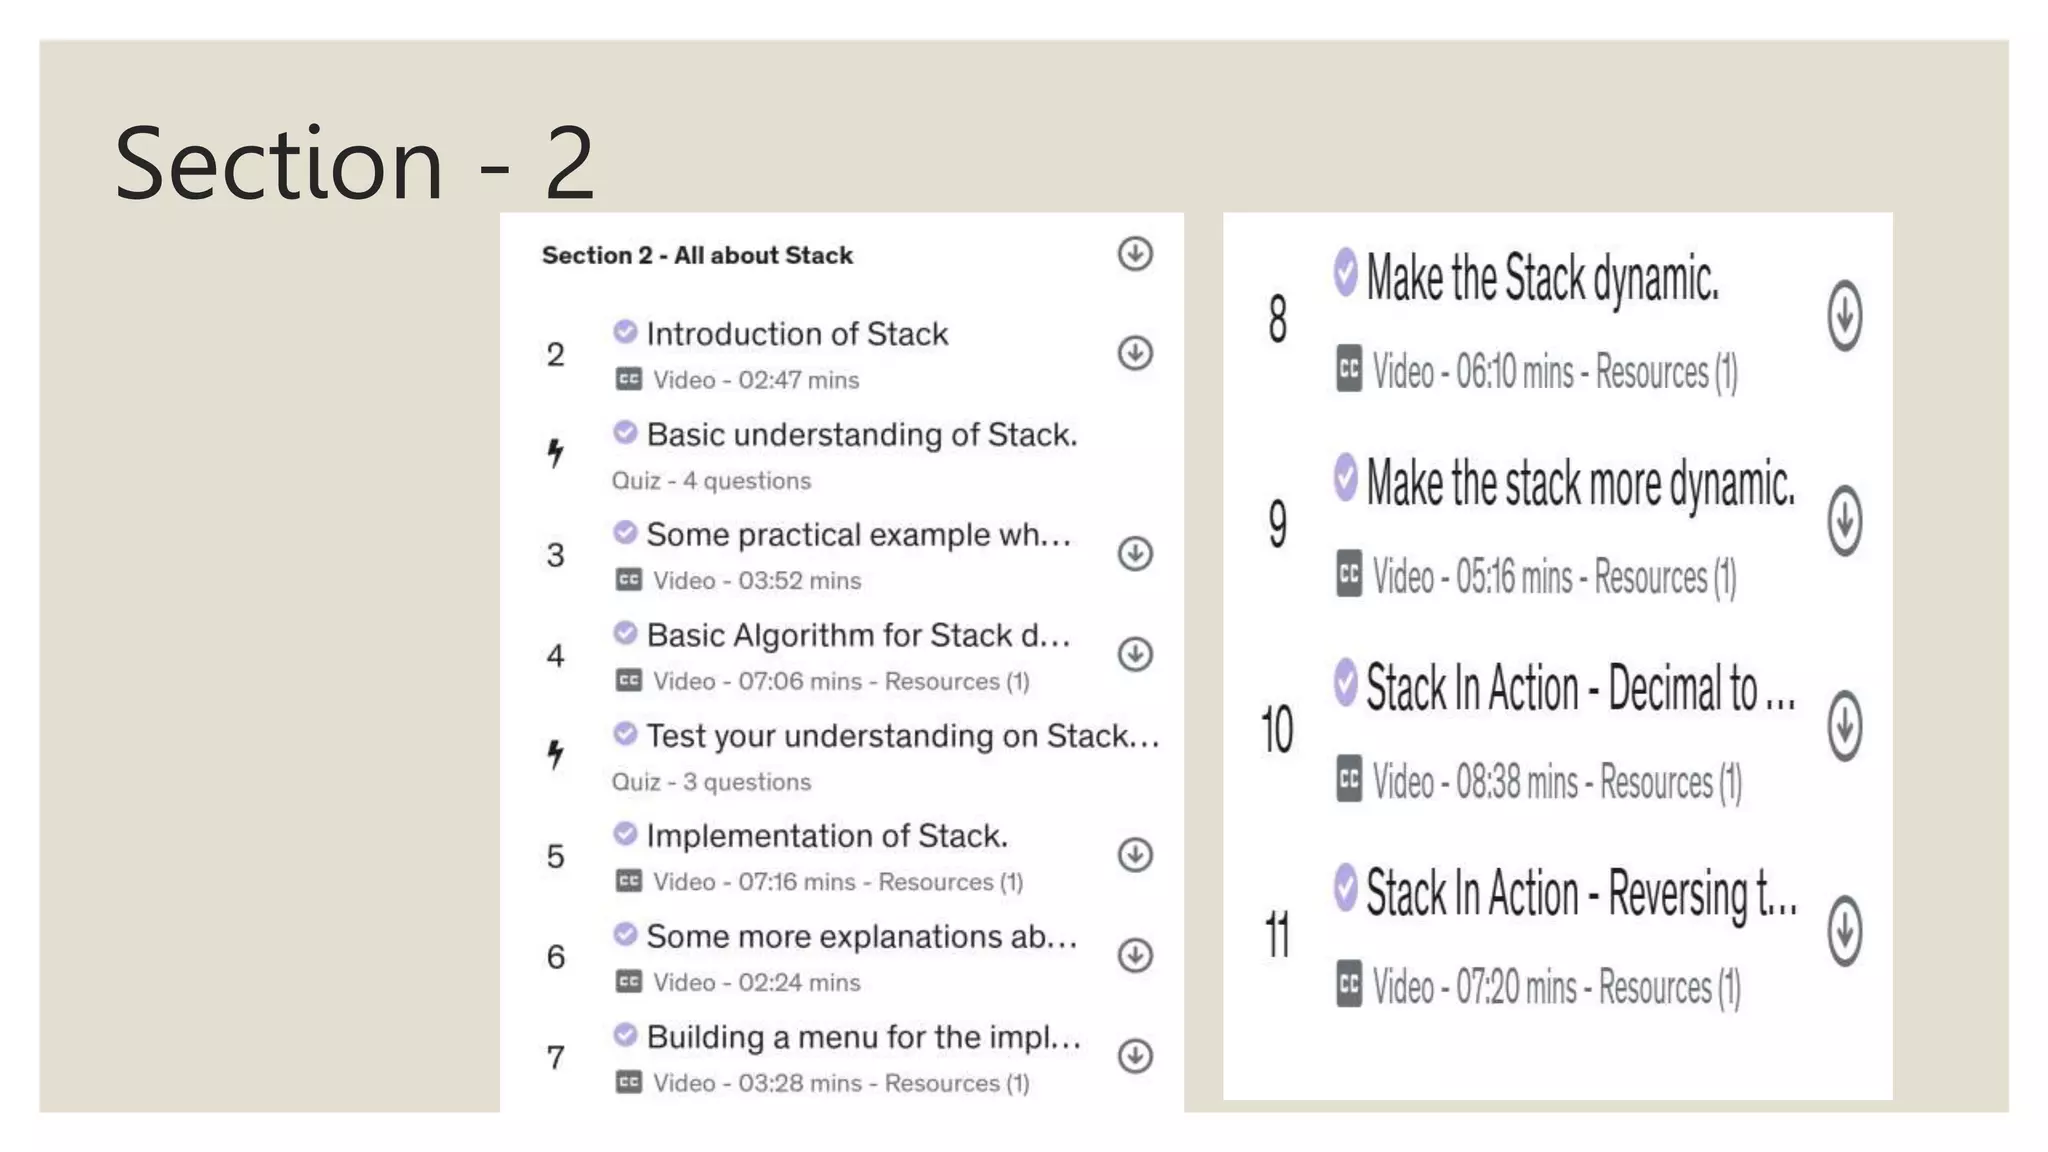
Task: Click the lightning quiz icon for Basic understanding
Action: pyautogui.click(x=555, y=453)
